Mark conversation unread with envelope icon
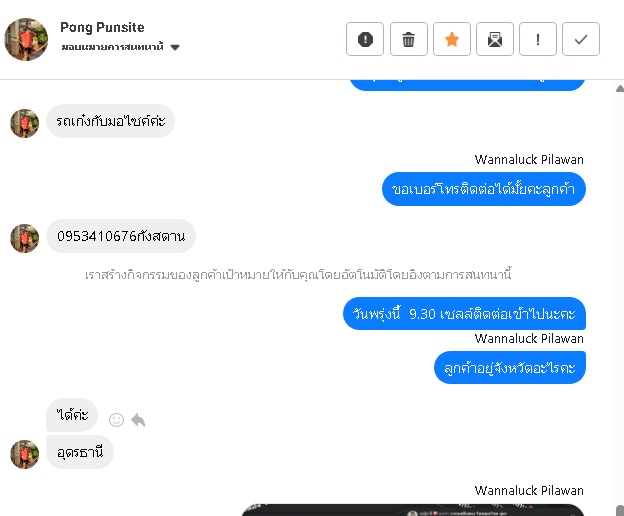 click(x=495, y=39)
